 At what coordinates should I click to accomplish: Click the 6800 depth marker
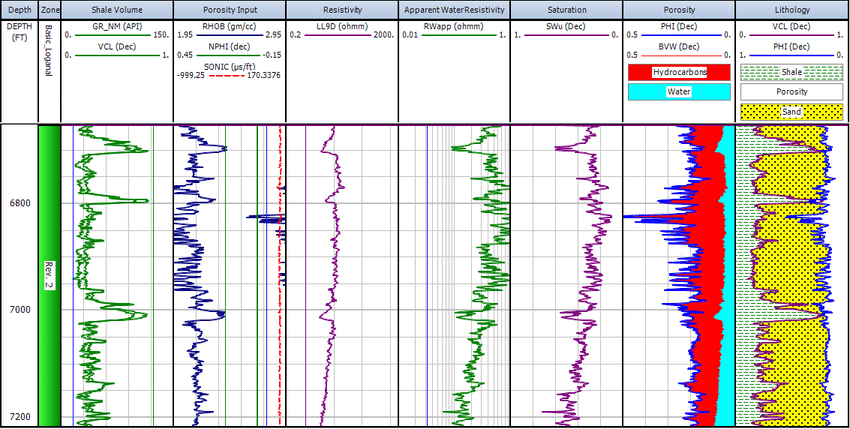coord(19,203)
